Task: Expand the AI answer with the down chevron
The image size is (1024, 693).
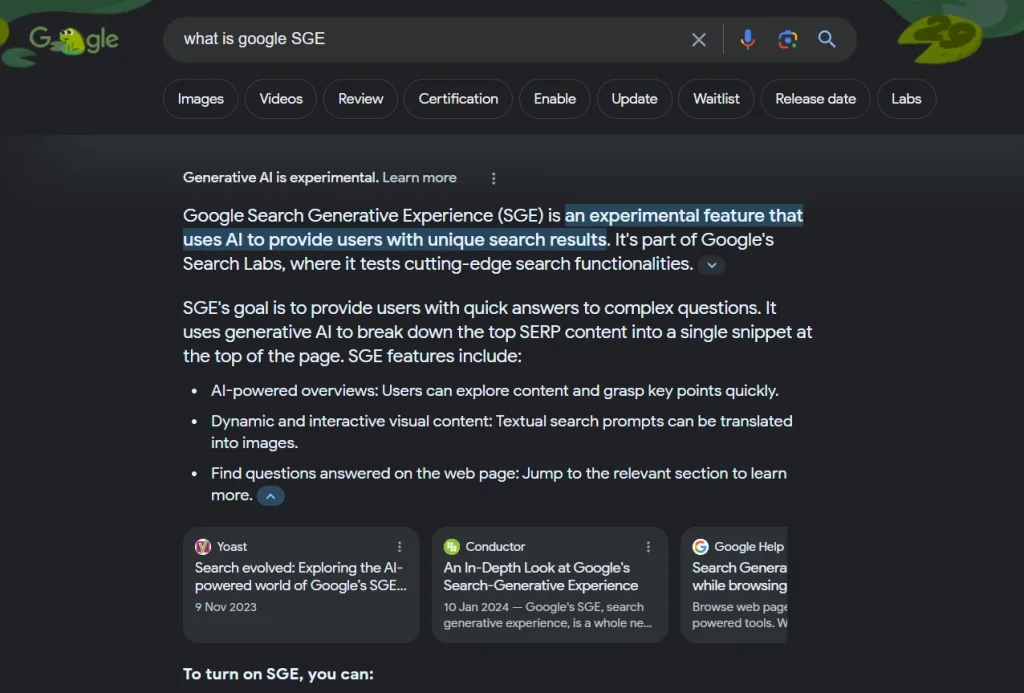Action: coord(711,265)
